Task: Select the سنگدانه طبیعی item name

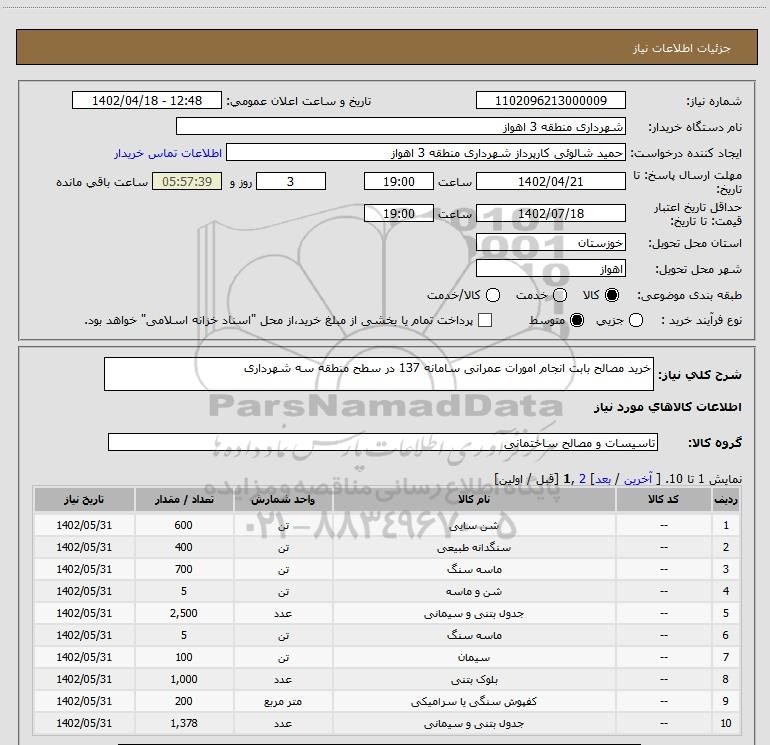Action: tap(474, 547)
